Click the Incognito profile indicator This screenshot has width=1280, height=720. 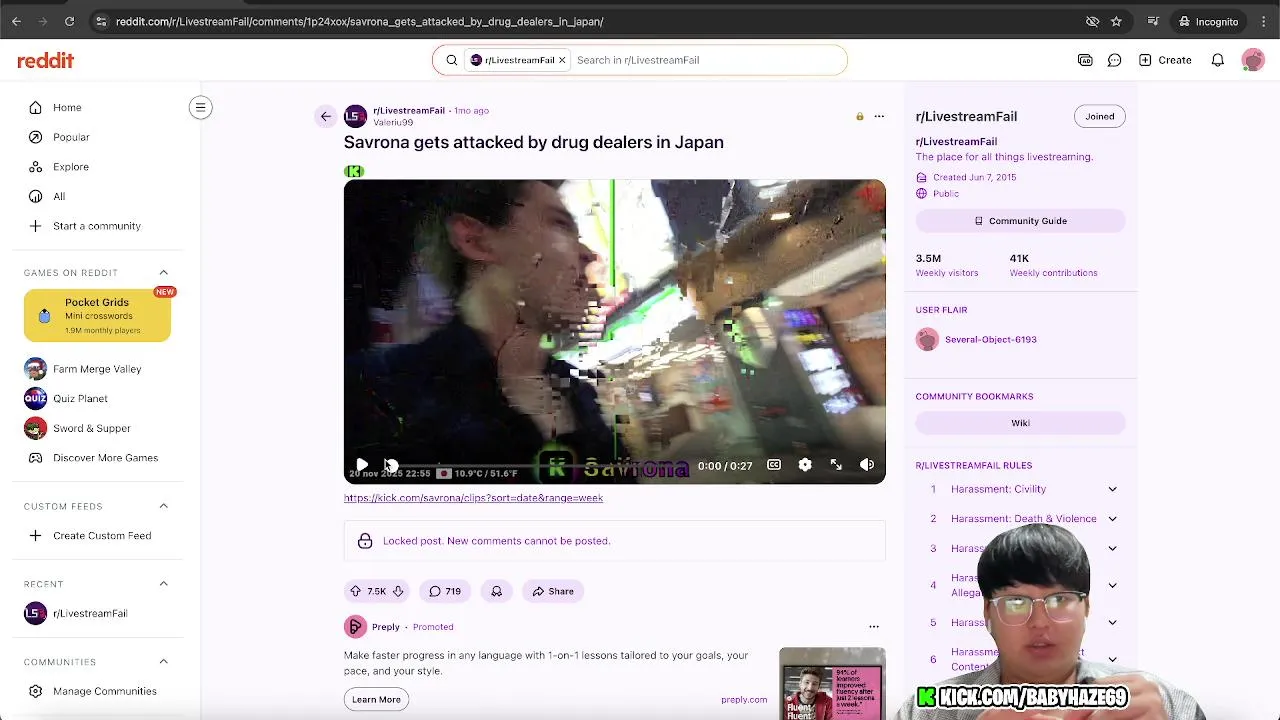(x=1208, y=21)
